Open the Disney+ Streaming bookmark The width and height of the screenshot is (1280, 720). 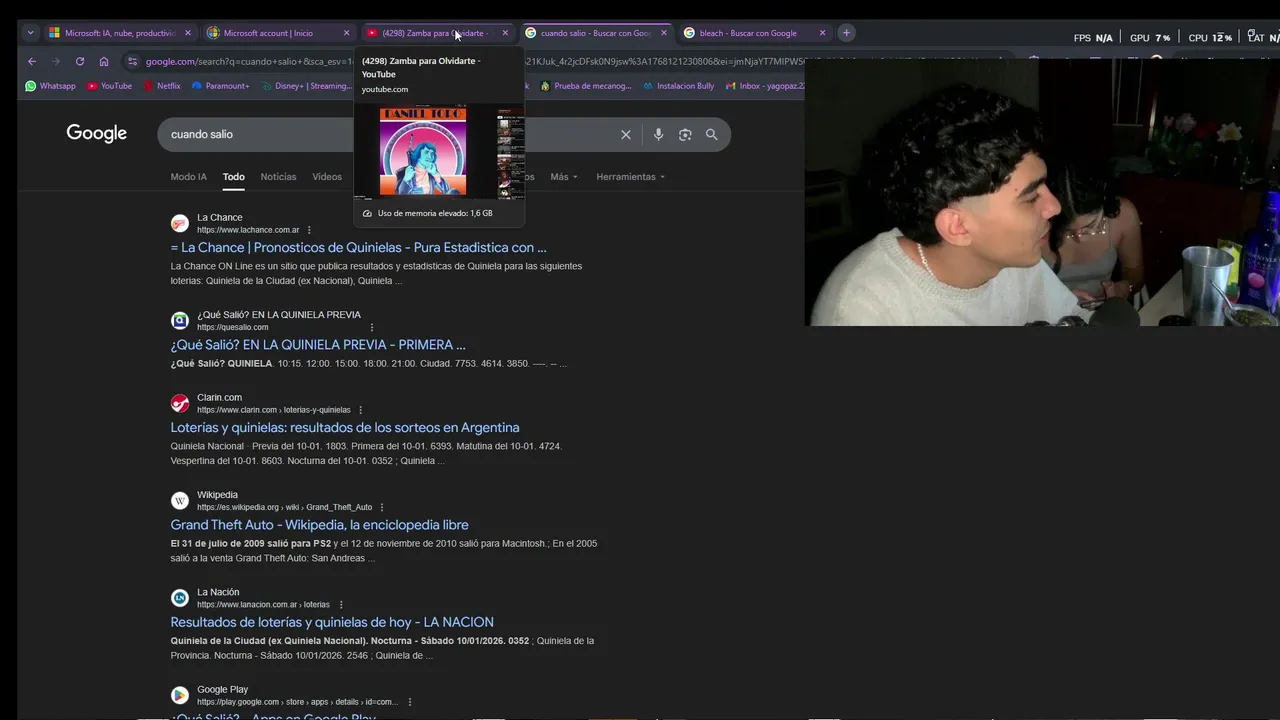point(305,86)
